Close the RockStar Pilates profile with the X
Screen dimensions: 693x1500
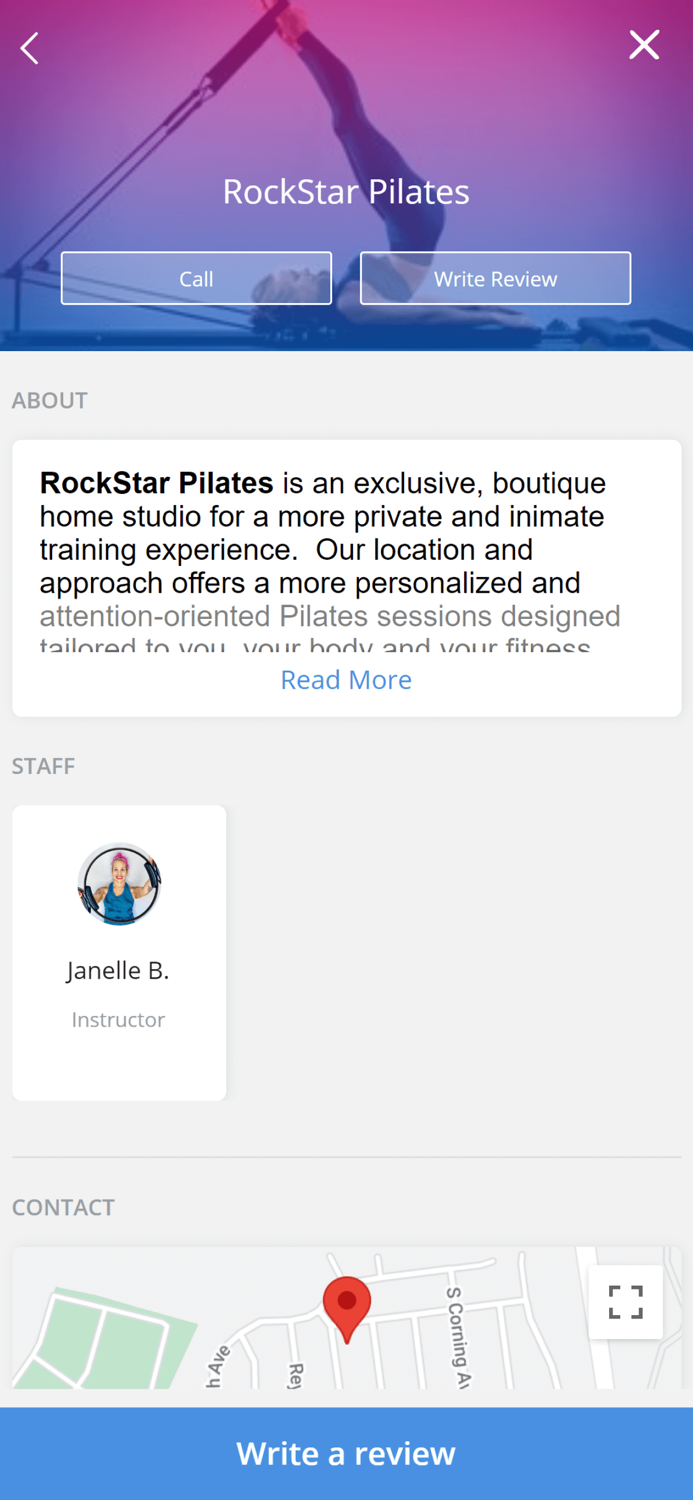[644, 44]
